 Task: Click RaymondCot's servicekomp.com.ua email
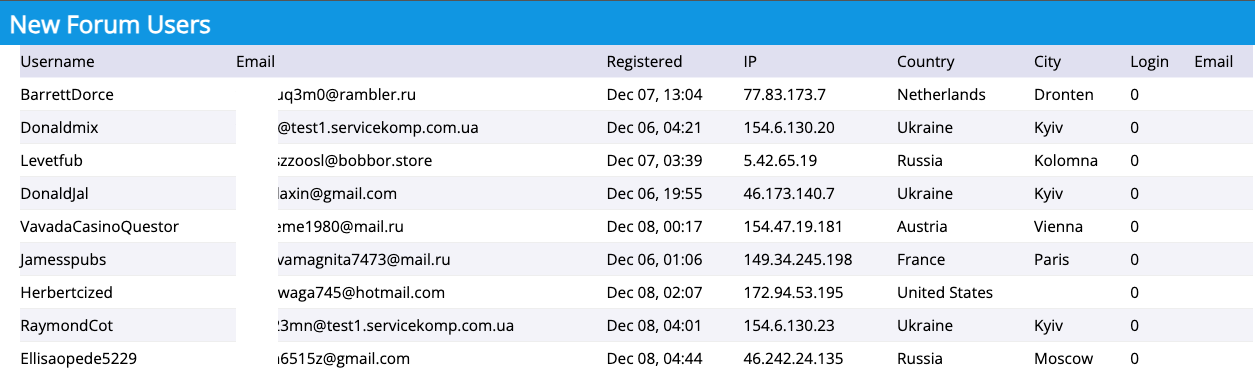[x=396, y=326]
